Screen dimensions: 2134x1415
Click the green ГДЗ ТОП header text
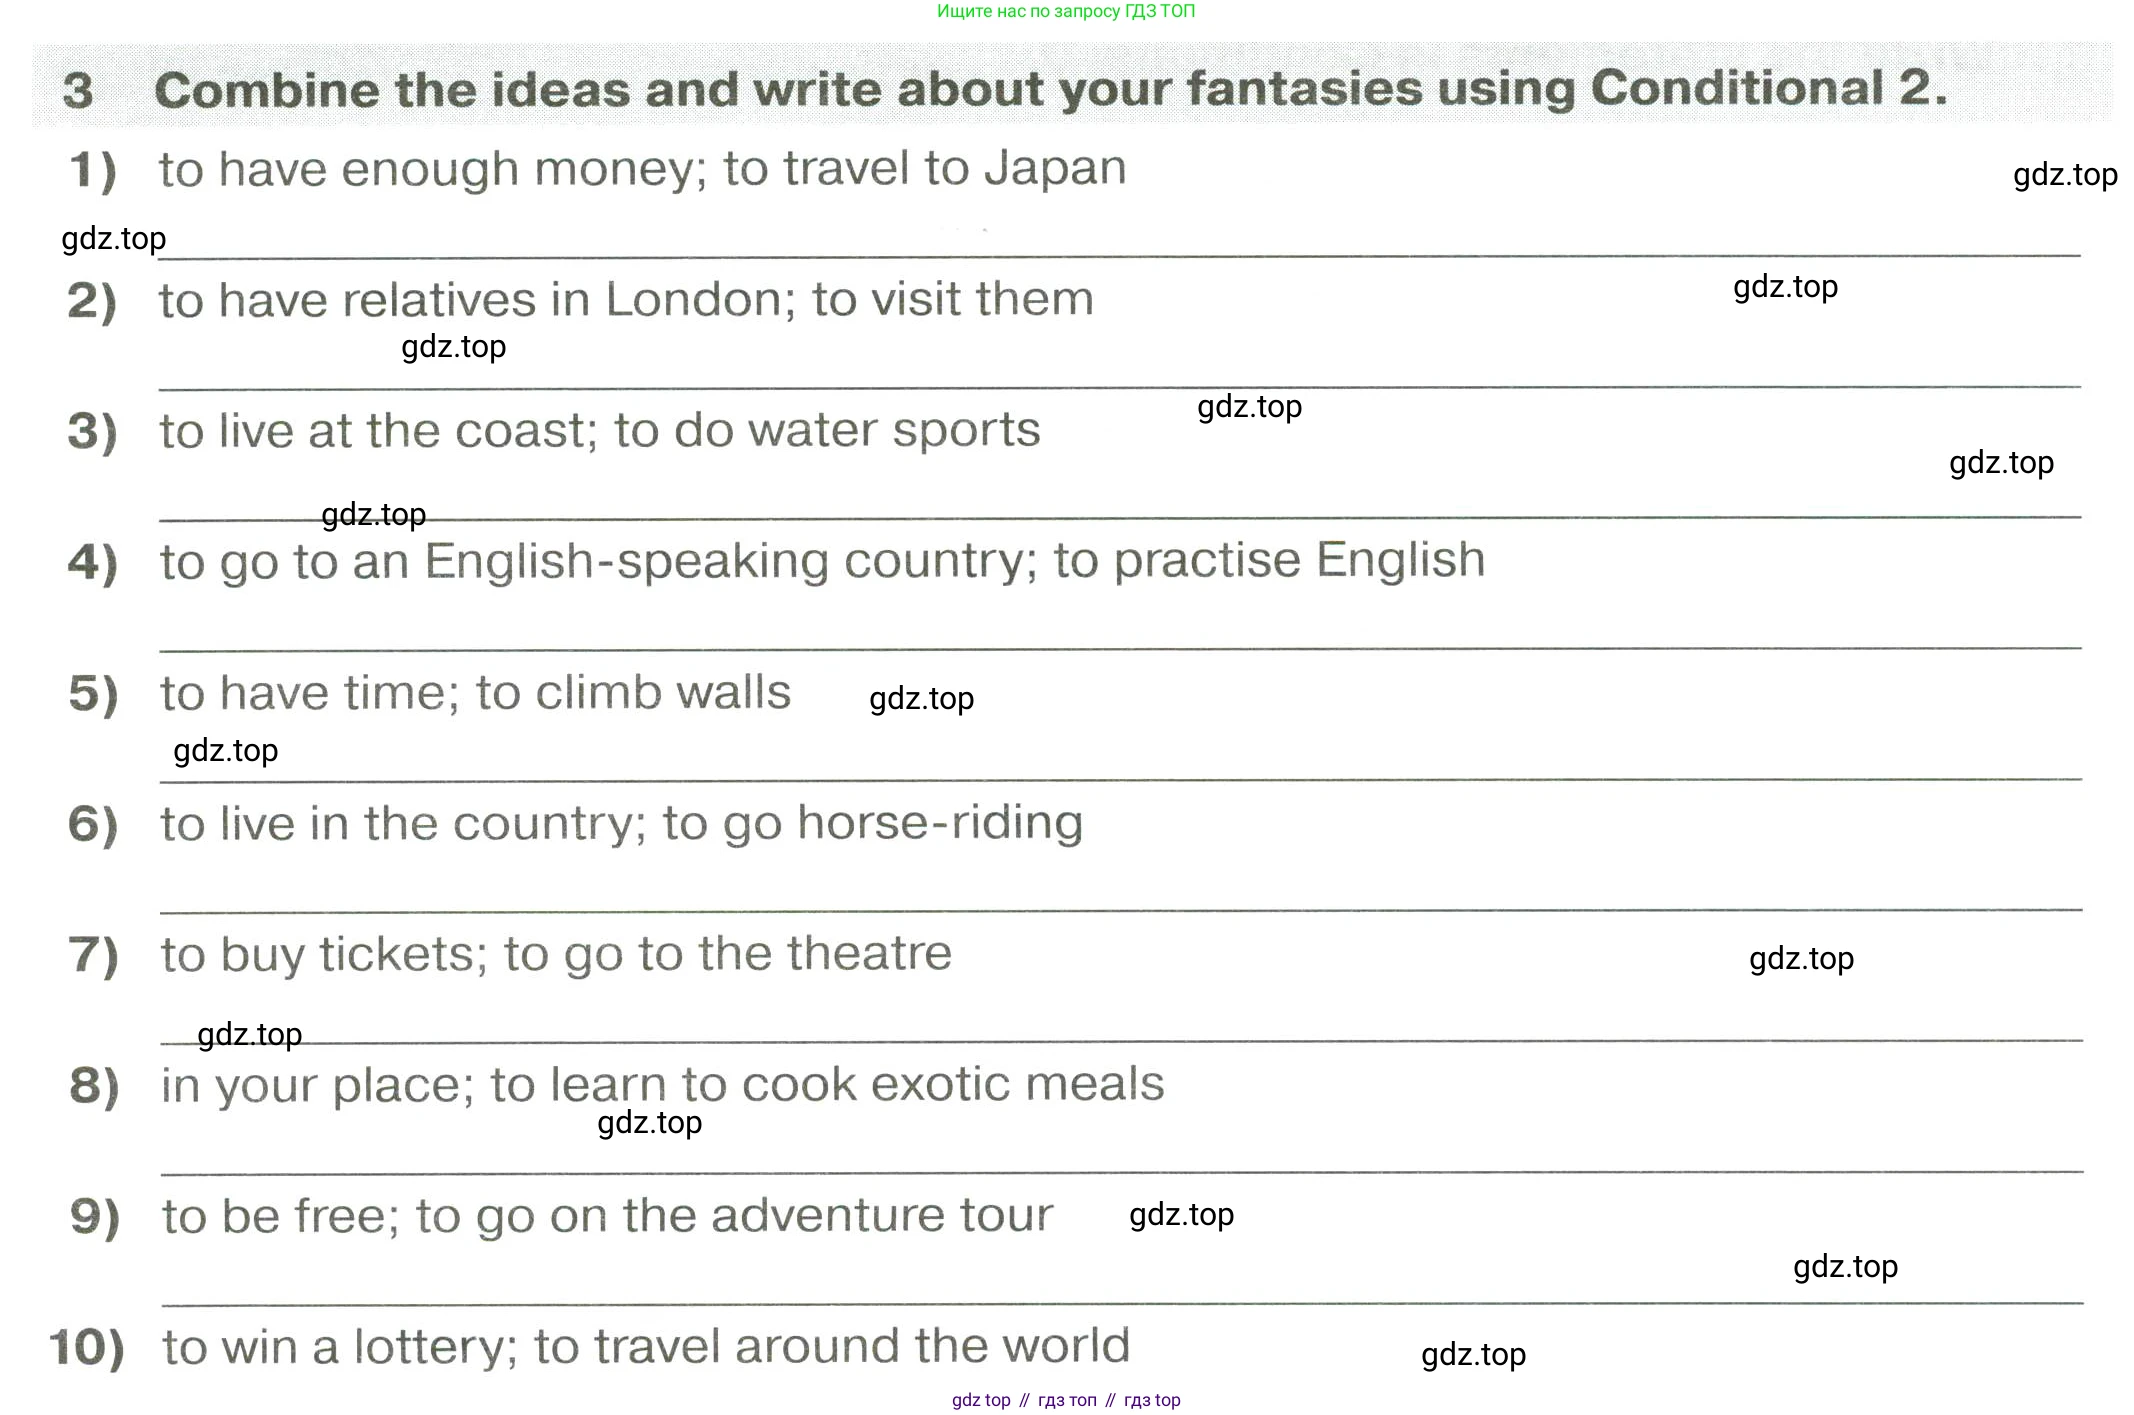pyautogui.click(x=1066, y=11)
